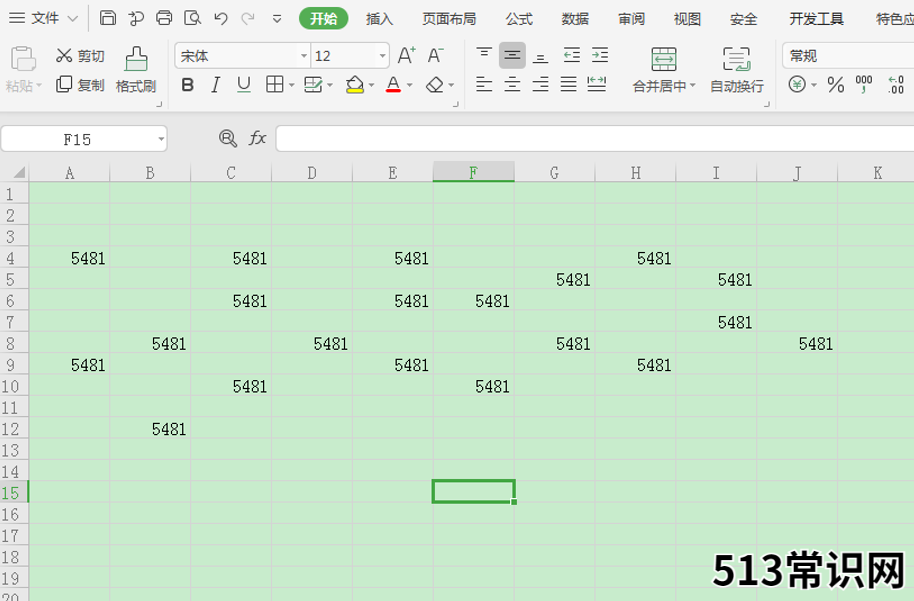Switch to the 审阅 tab
The width and height of the screenshot is (914, 601).
click(631, 19)
